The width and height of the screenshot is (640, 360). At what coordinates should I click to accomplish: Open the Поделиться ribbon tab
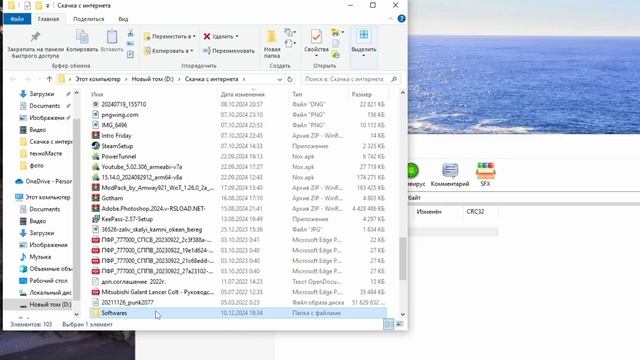[x=89, y=19]
